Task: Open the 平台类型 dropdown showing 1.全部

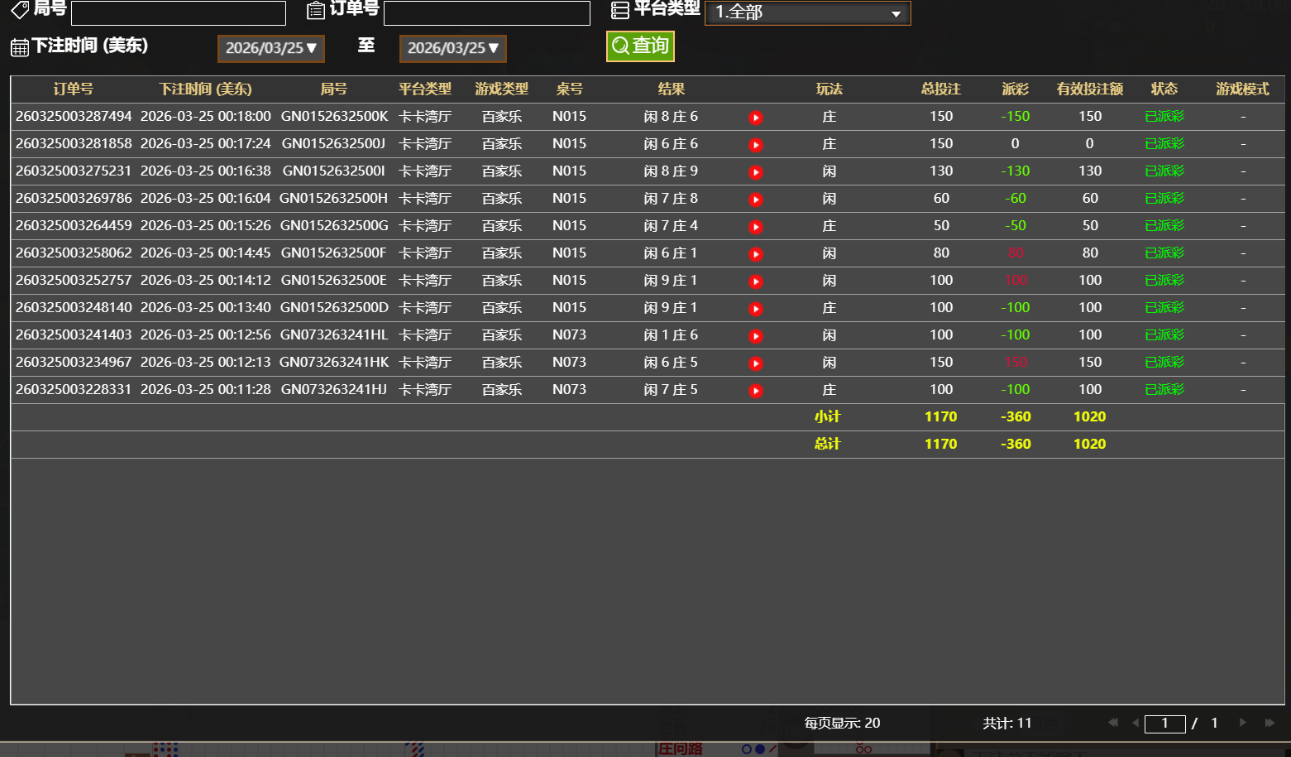Action: pos(807,13)
